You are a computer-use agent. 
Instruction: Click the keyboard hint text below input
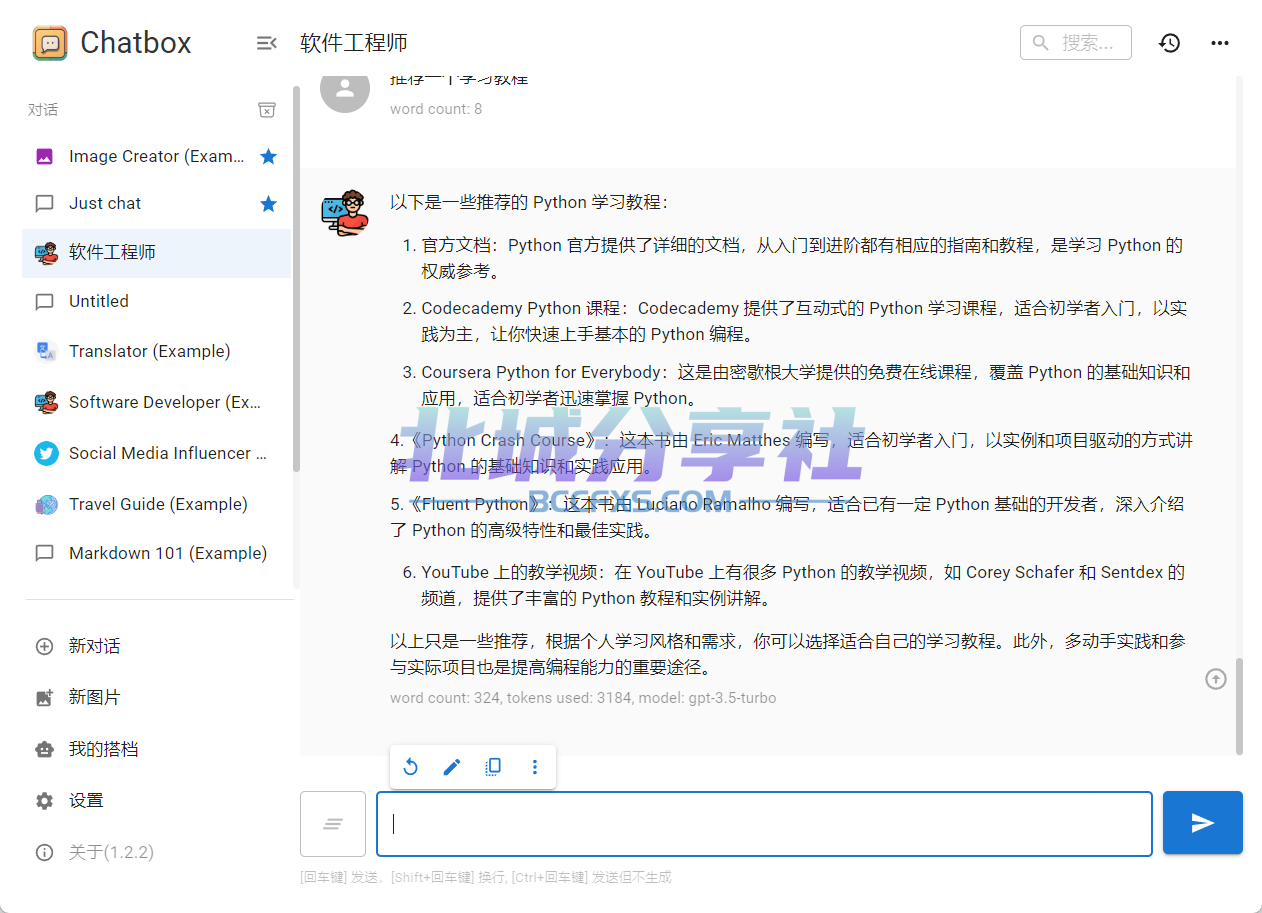point(486,877)
